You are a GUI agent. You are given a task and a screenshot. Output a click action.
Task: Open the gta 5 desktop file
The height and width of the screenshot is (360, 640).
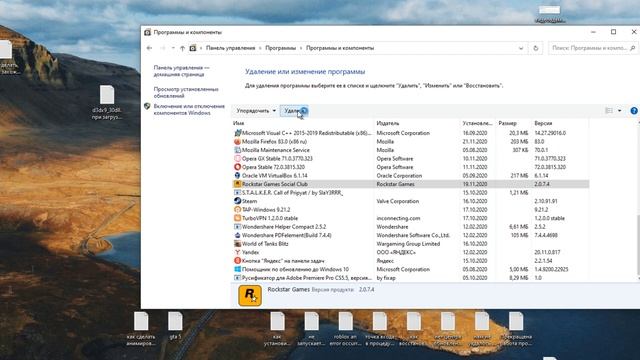[x=175, y=325]
